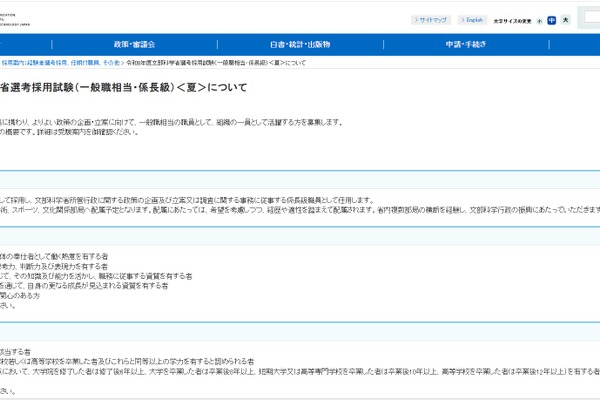Click the line about 自身の更なる成長
The height and width of the screenshot is (400, 600).
[84, 286]
